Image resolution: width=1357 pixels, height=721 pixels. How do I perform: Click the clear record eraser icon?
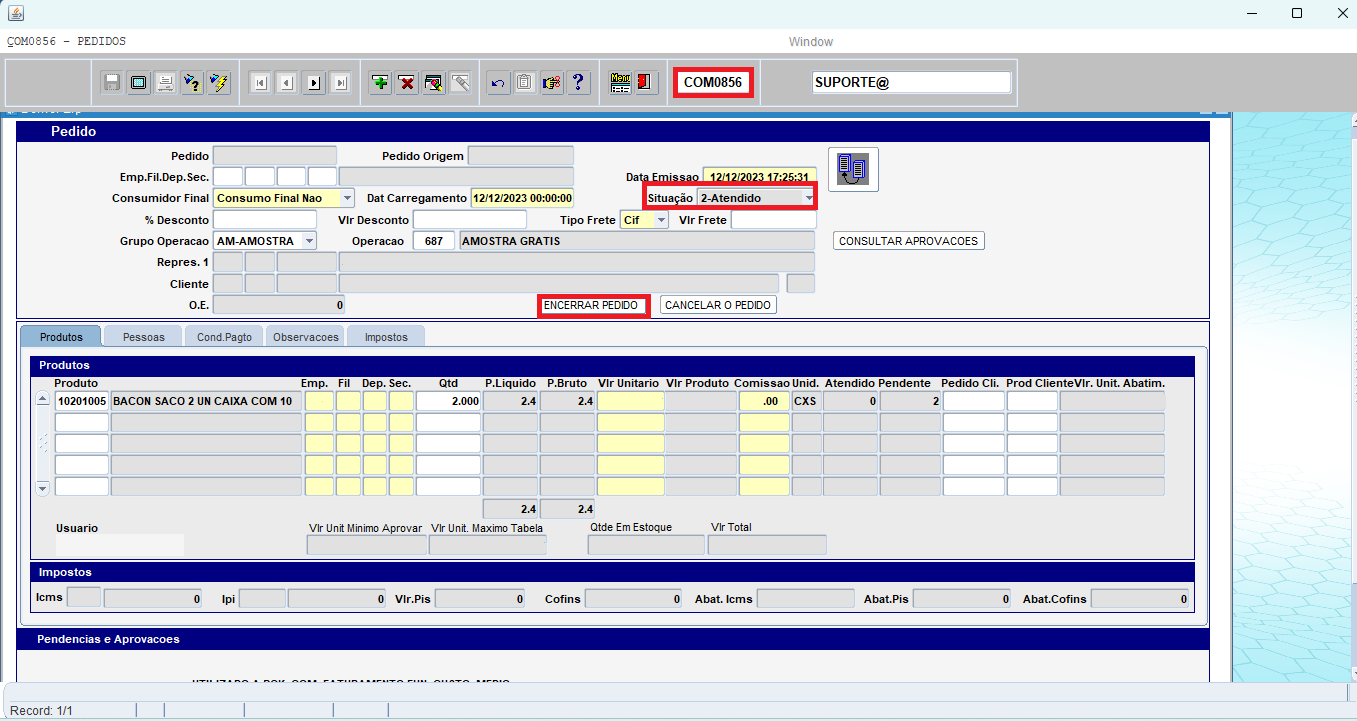click(433, 83)
